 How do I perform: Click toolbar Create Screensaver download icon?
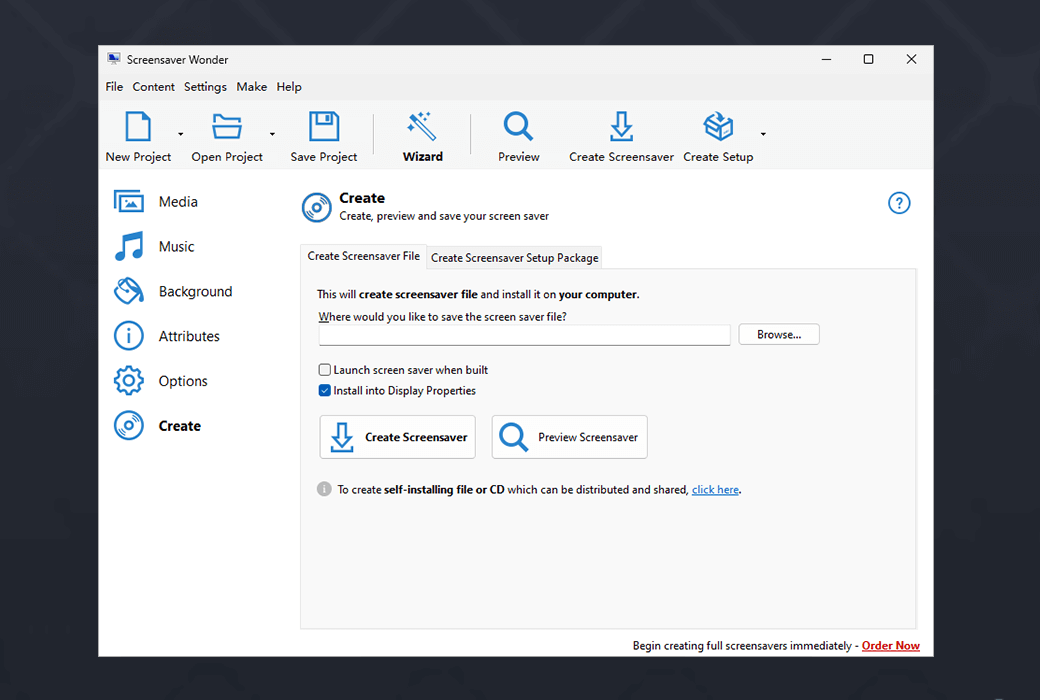pos(621,126)
